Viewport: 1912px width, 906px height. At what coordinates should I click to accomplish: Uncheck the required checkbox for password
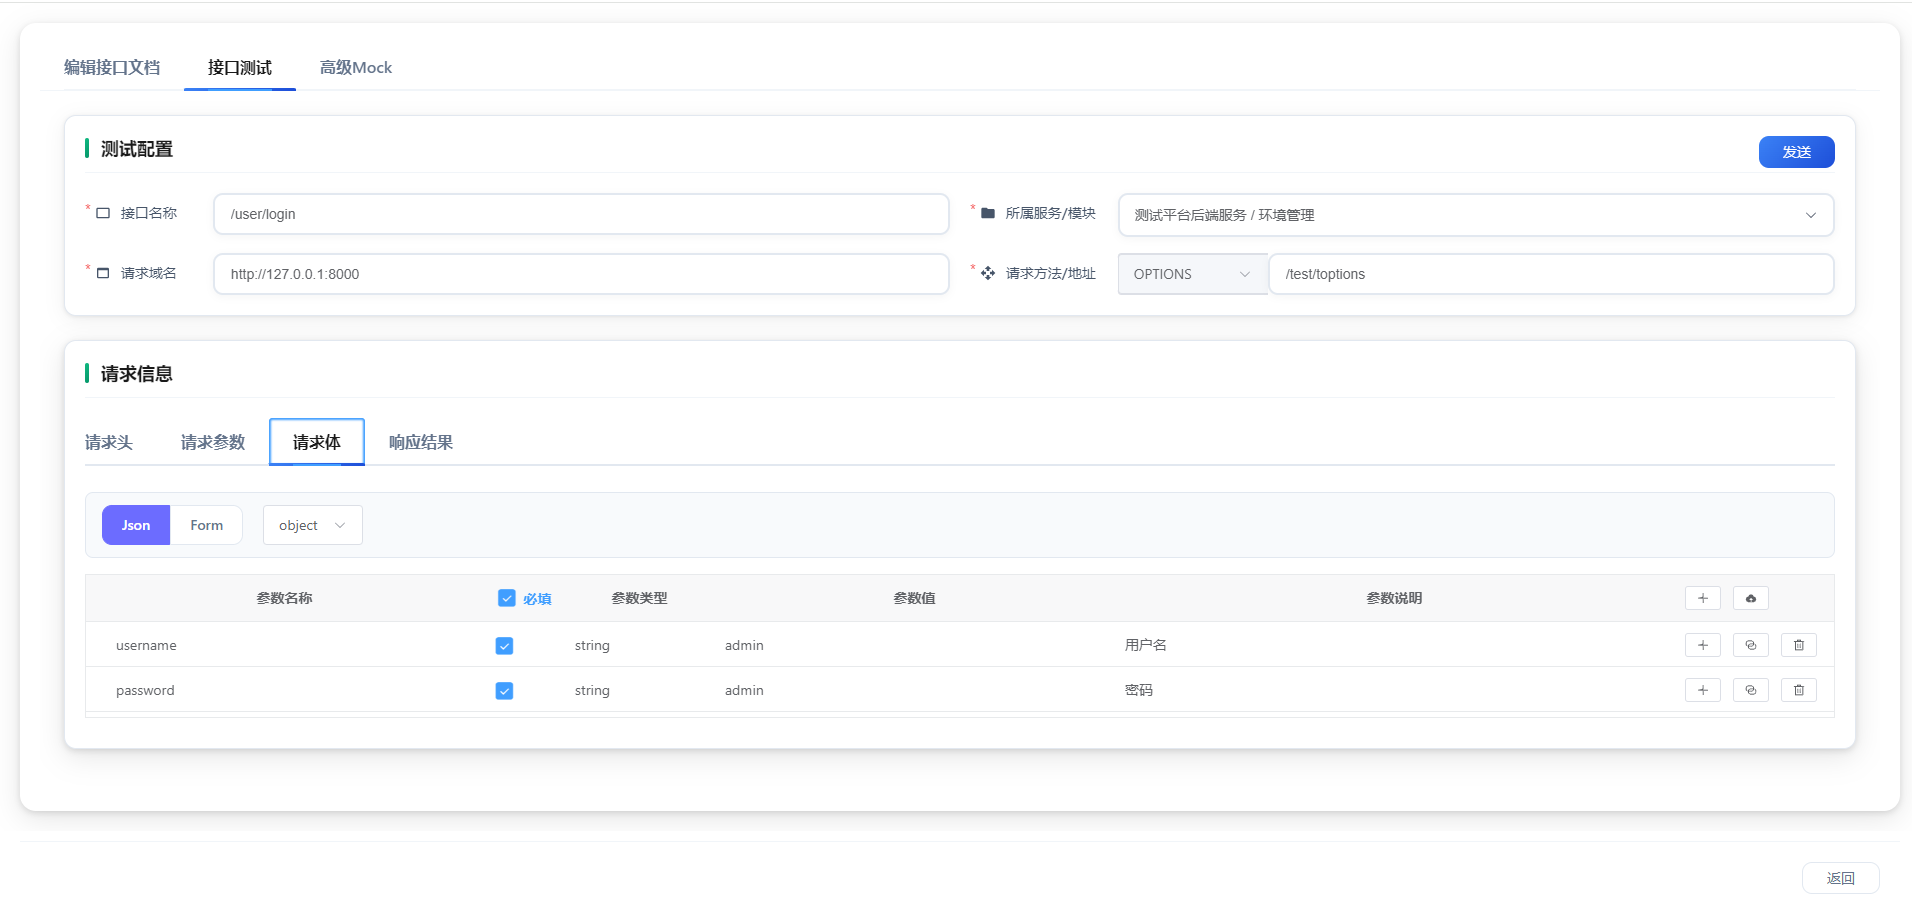504,690
